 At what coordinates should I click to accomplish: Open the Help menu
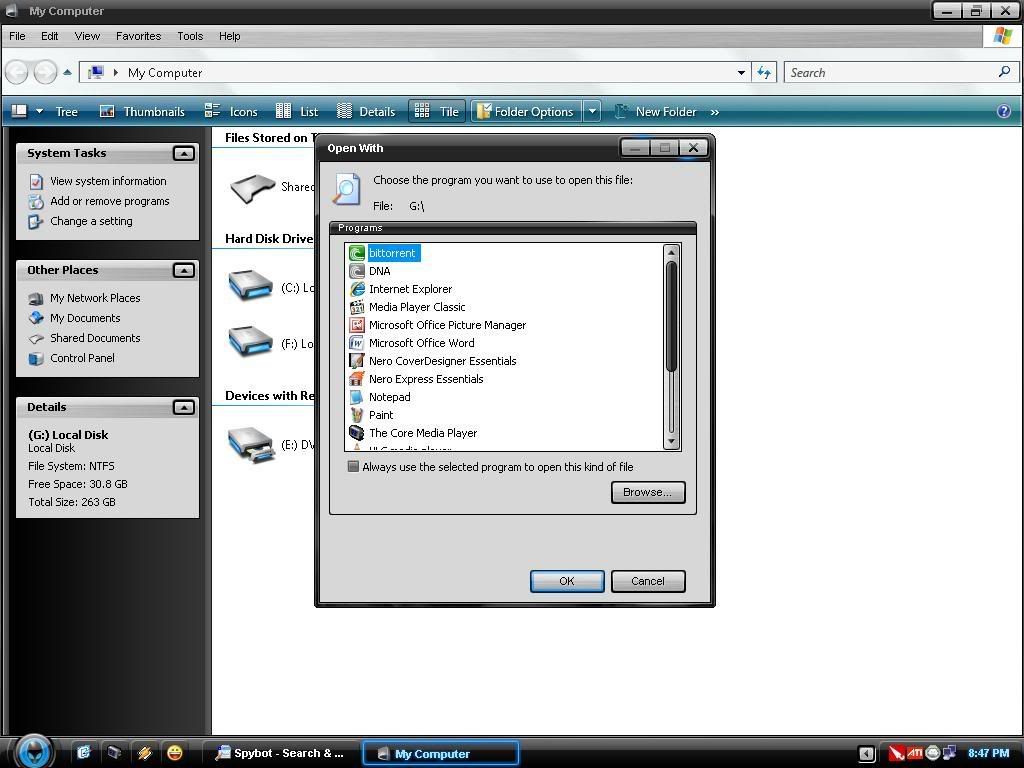pyautogui.click(x=229, y=36)
